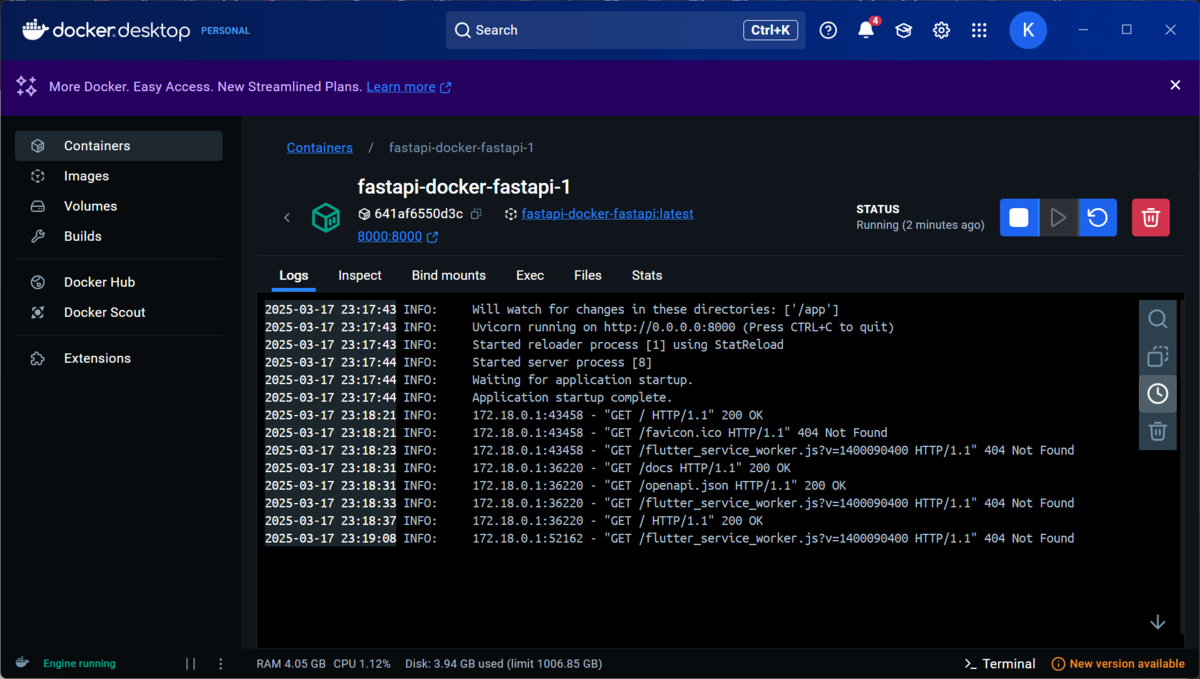The height and width of the screenshot is (679, 1200).
Task: Open engine options three-dot menu
Action: (221, 664)
